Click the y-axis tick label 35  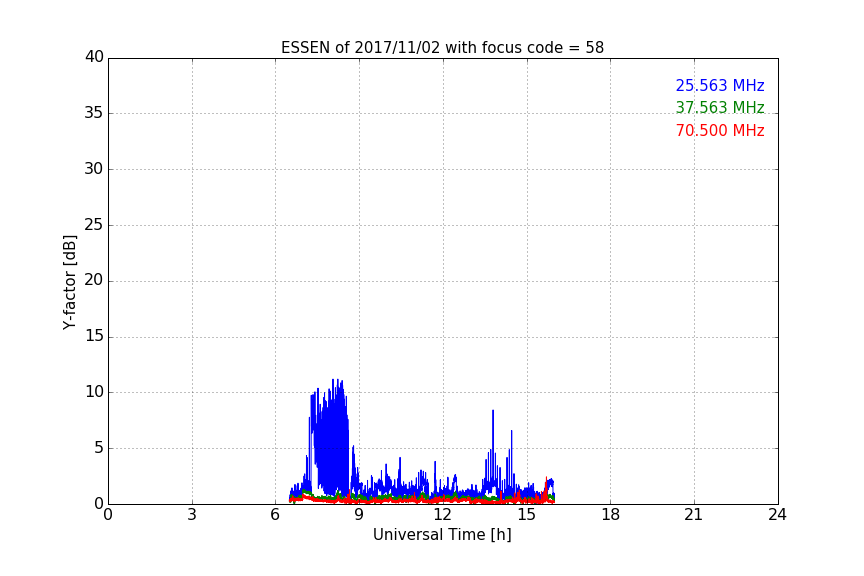94,113
